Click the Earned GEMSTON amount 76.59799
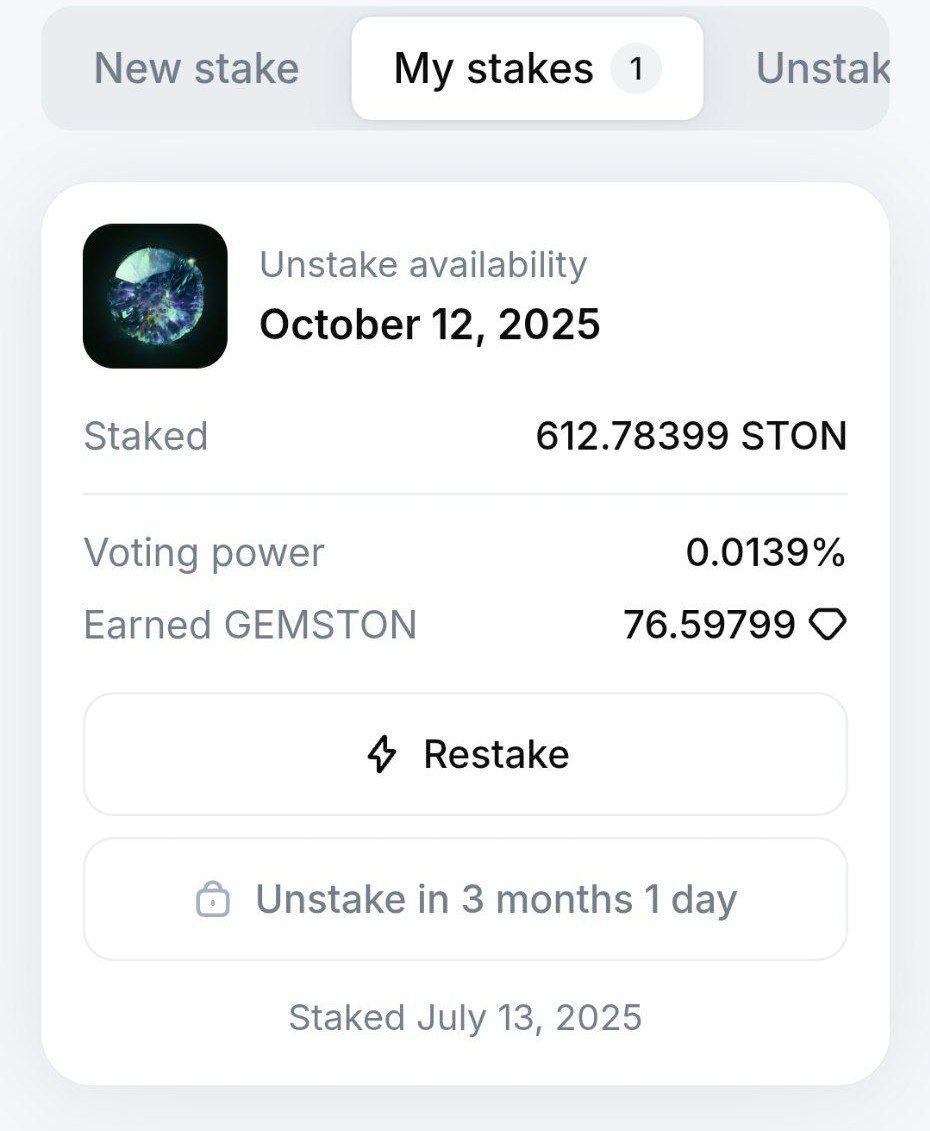The height and width of the screenshot is (1131, 930). tap(710, 625)
